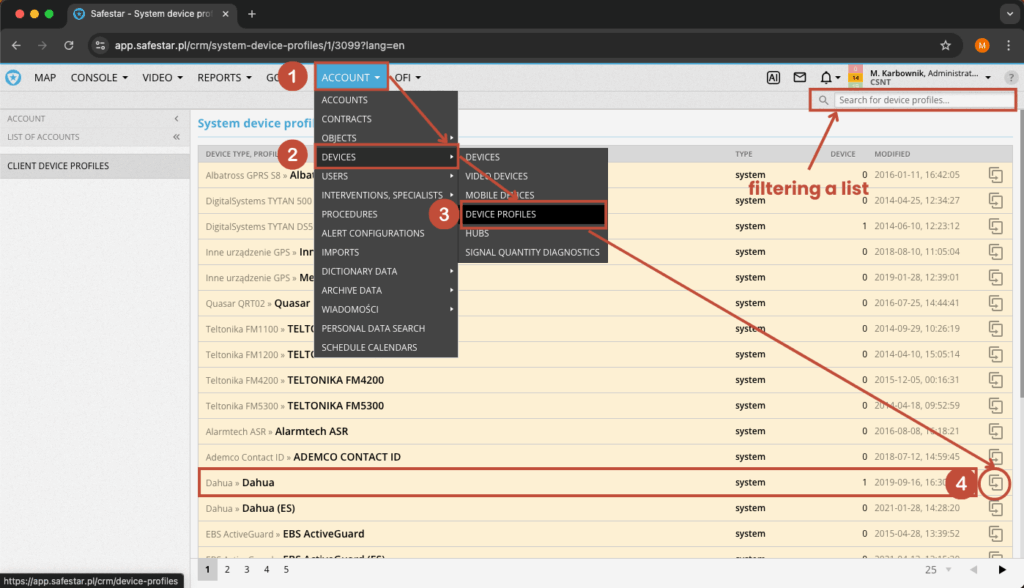
Task: Open the Chrome profile avatar
Action: (x=982, y=45)
